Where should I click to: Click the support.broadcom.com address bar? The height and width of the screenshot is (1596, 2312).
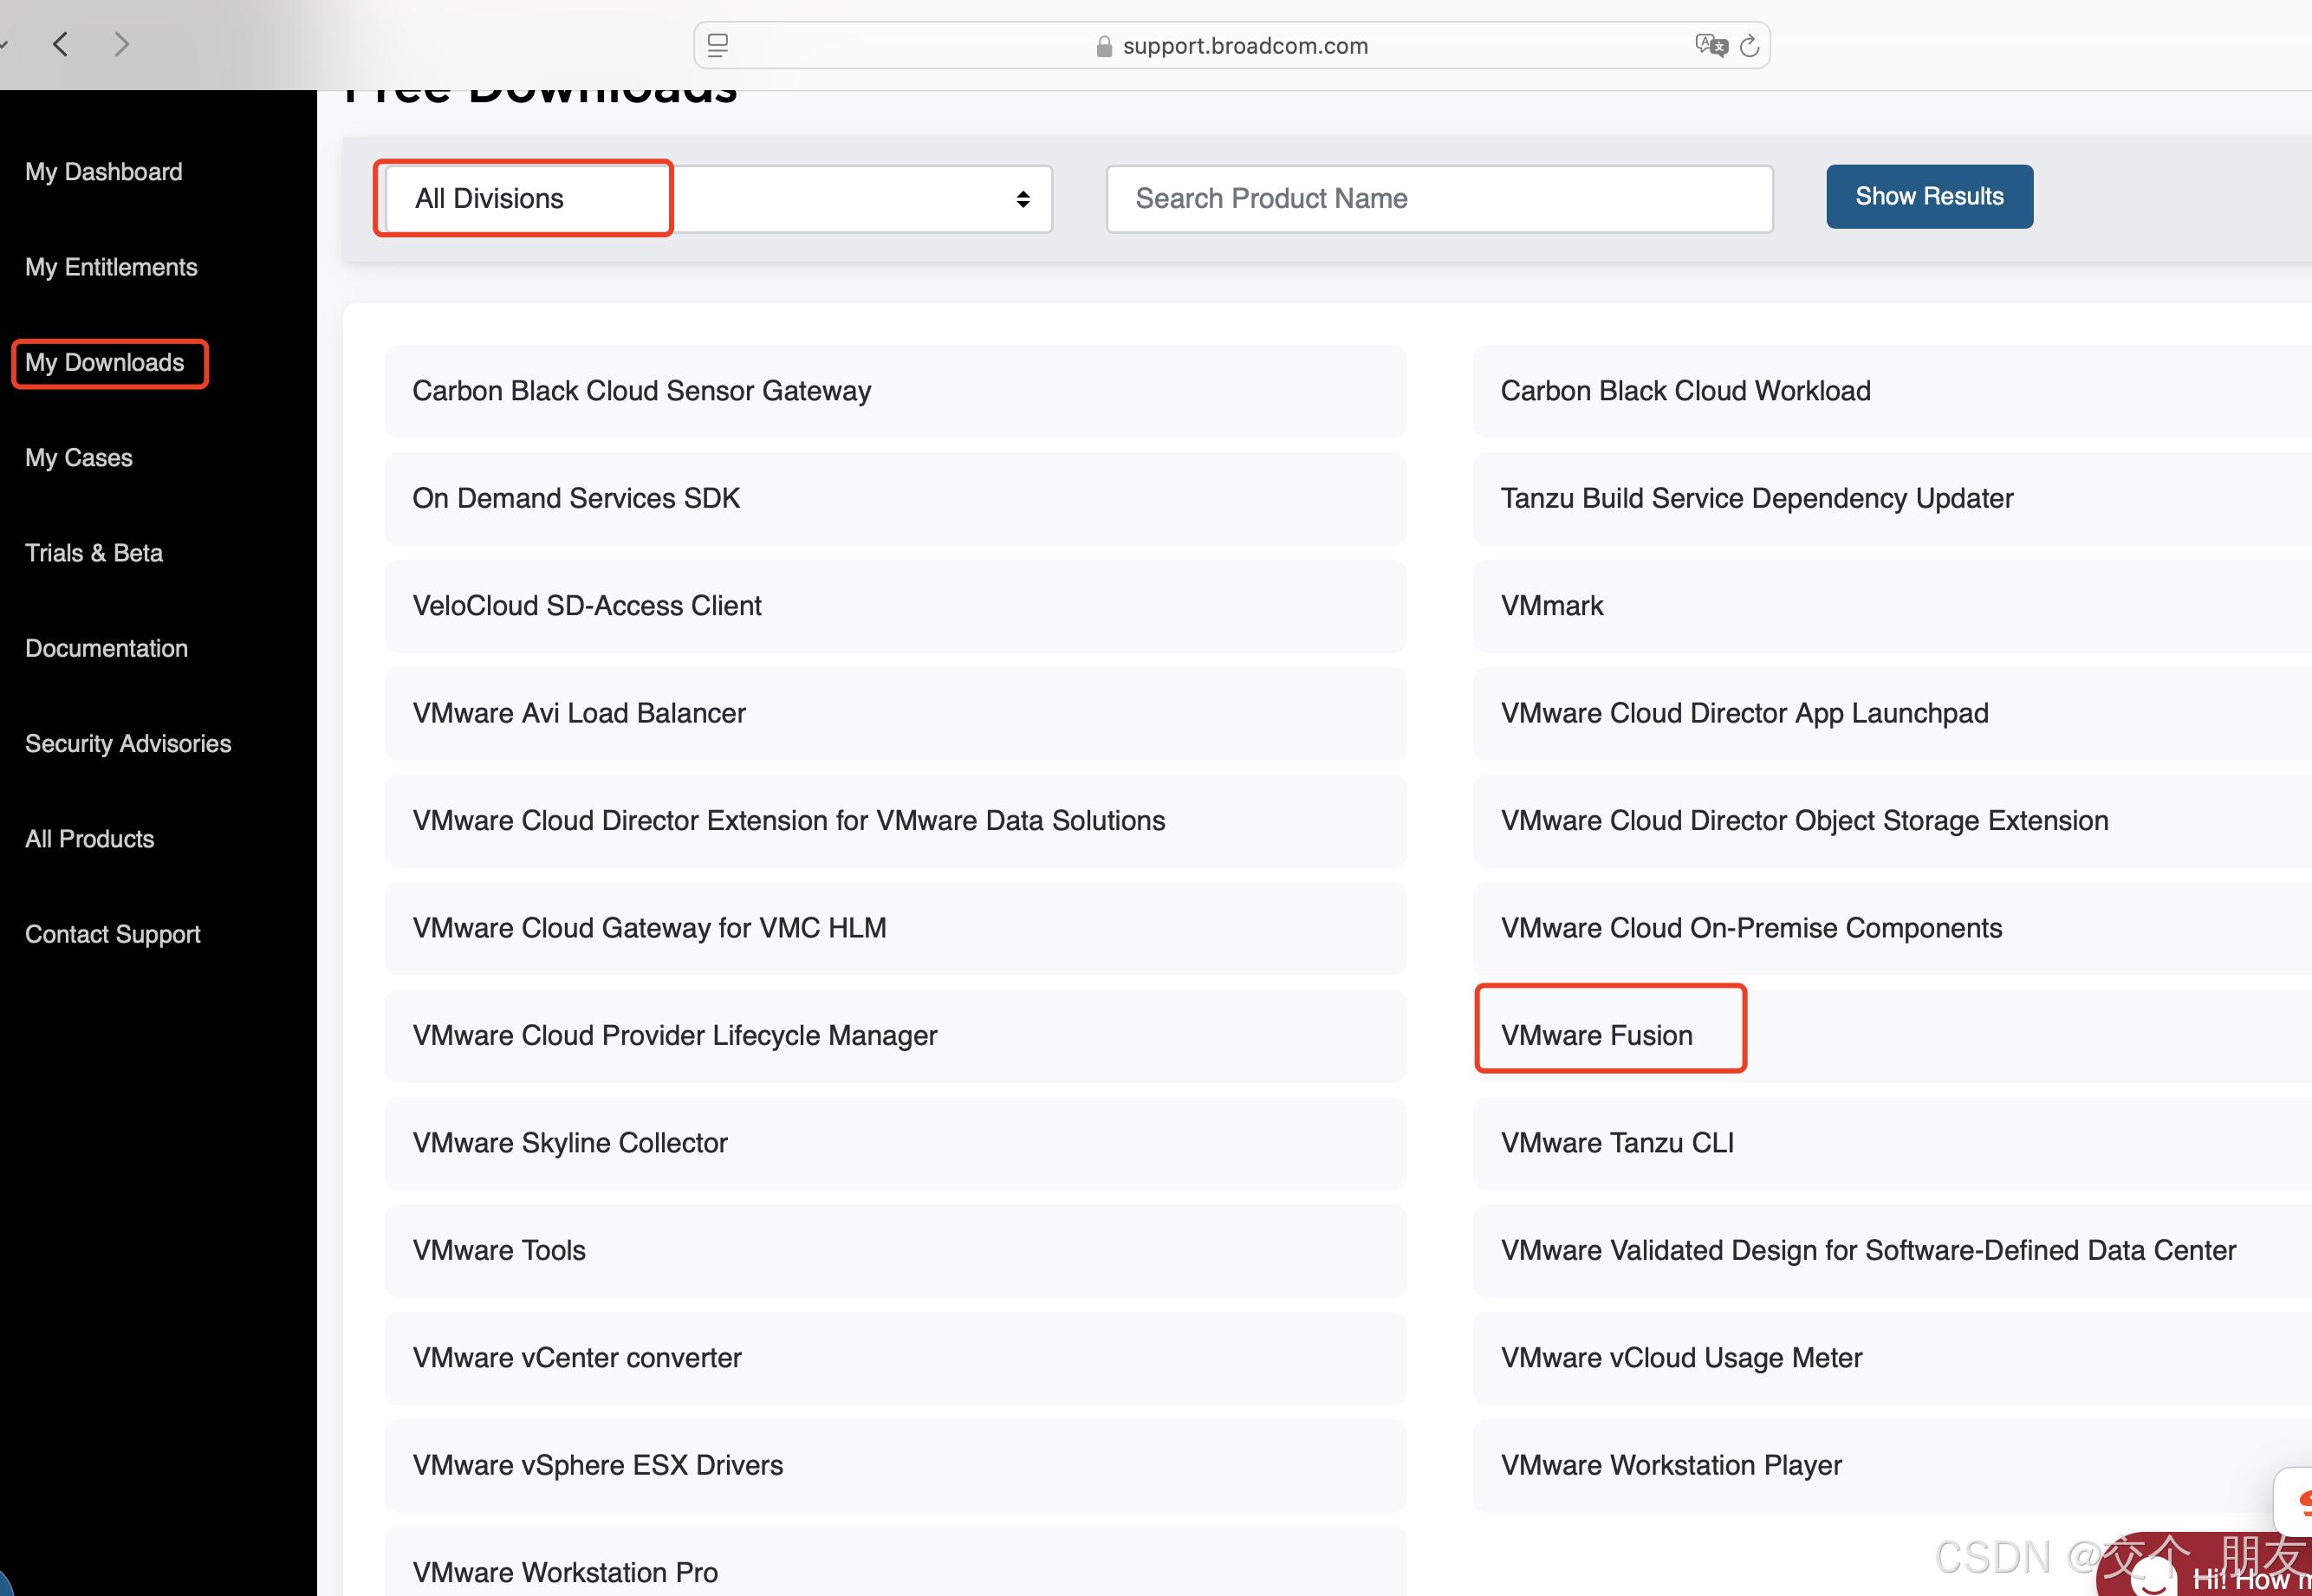click(1244, 46)
